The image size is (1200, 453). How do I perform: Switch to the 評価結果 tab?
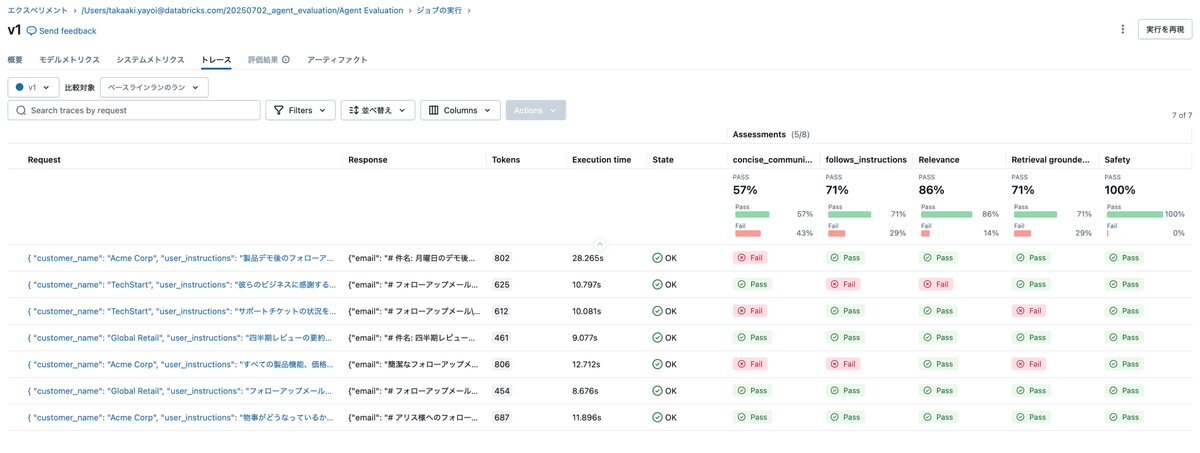click(262, 60)
